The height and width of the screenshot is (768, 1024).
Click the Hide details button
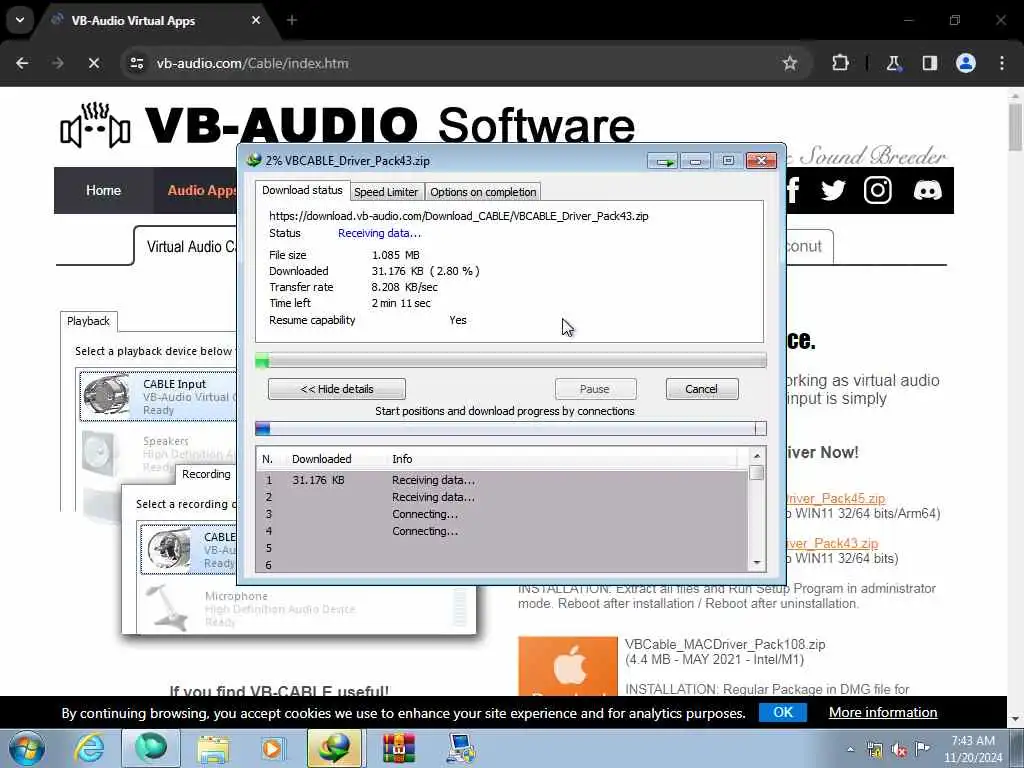(x=336, y=389)
